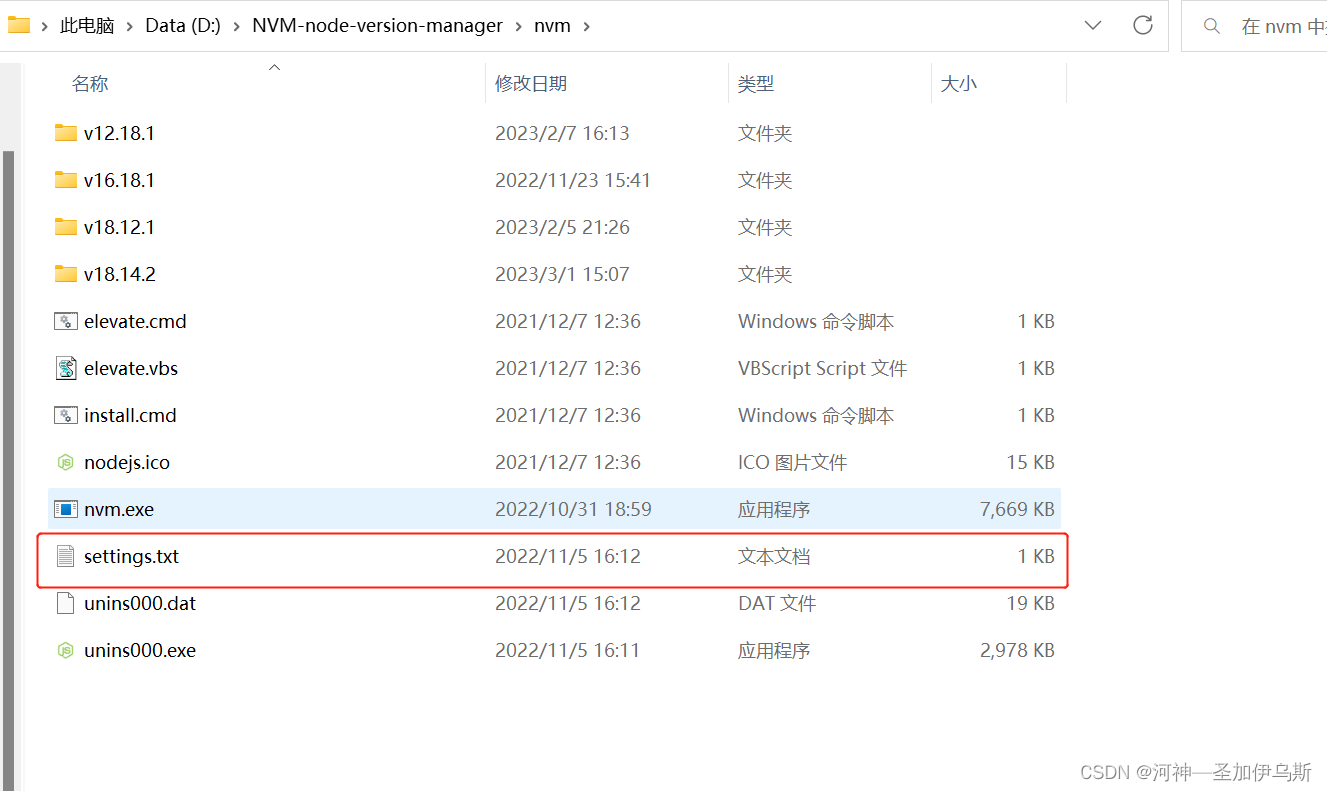Navigate to 此电脑 in breadcrumb
The image size is (1327, 791).
coord(87,26)
